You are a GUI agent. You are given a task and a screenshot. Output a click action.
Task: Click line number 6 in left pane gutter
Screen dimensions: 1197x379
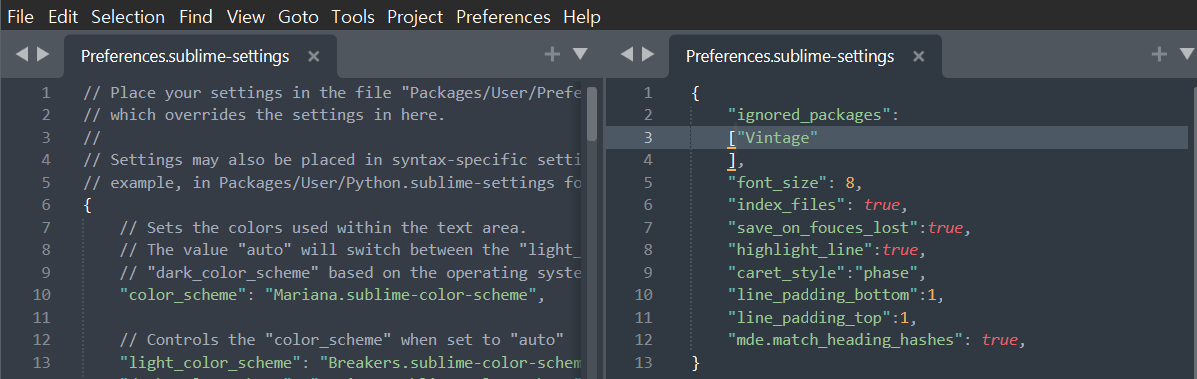46,205
